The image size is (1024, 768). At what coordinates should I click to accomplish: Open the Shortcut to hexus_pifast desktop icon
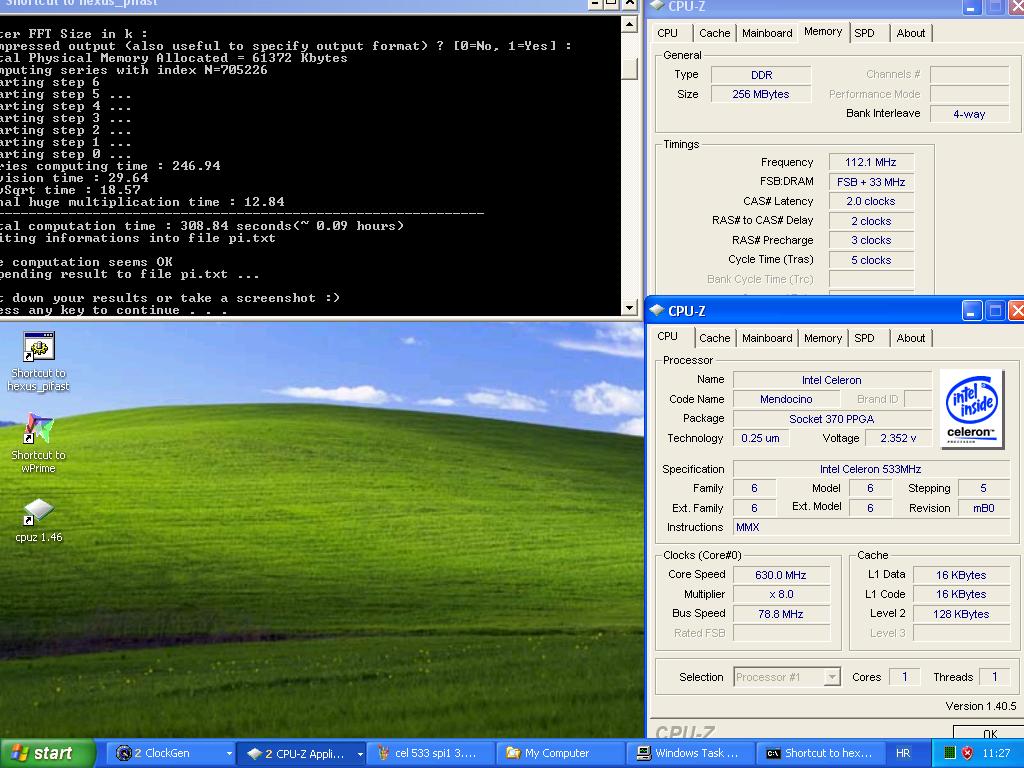pyautogui.click(x=39, y=360)
